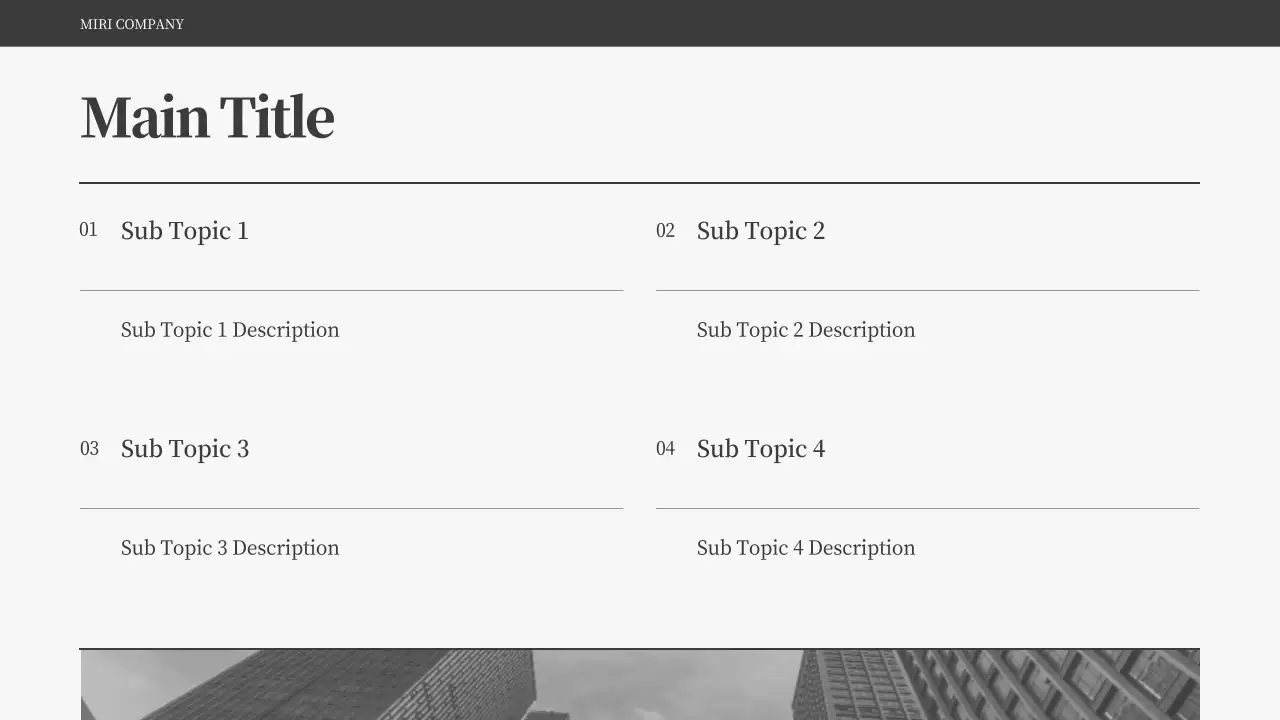Click the 04 number label
Screen dimensions: 1280x720
tap(665, 449)
